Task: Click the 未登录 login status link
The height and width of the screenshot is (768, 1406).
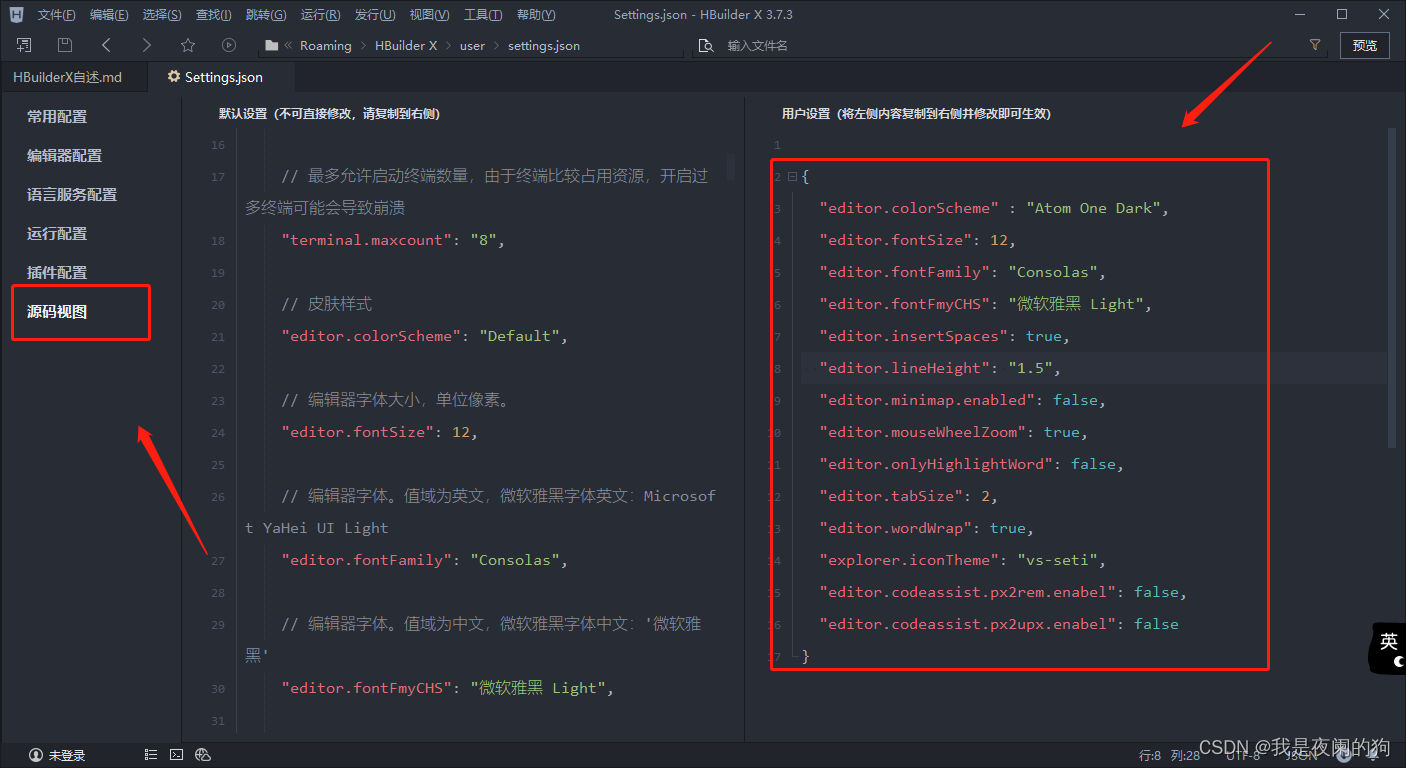Action: [x=66, y=755]
